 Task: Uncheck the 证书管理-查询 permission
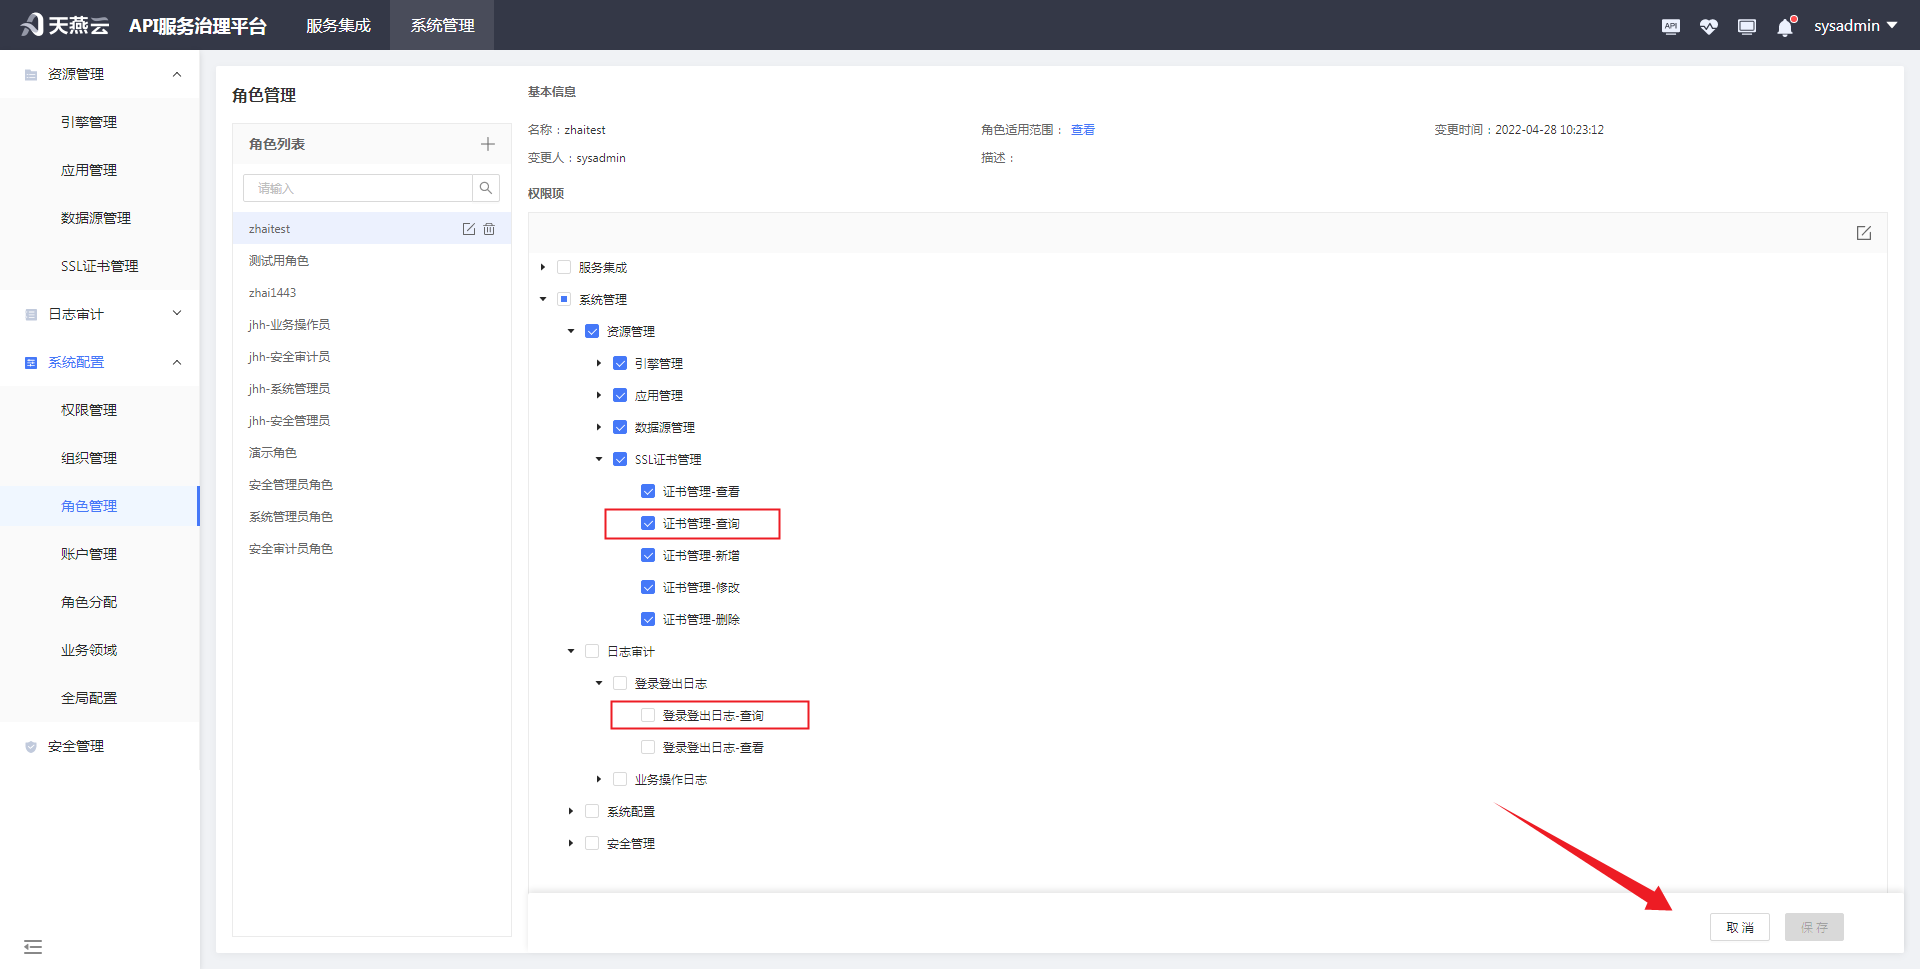[648, 523]
